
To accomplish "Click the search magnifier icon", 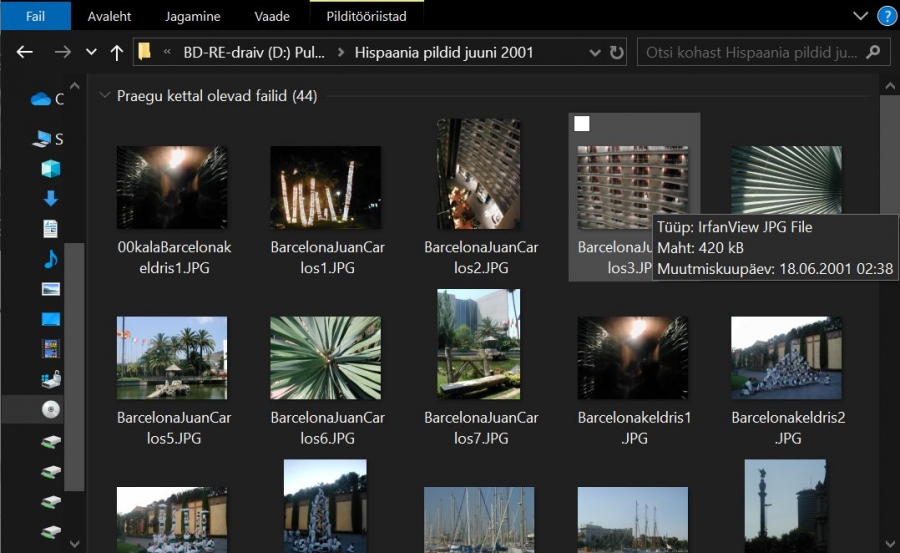I will point(873,52).
